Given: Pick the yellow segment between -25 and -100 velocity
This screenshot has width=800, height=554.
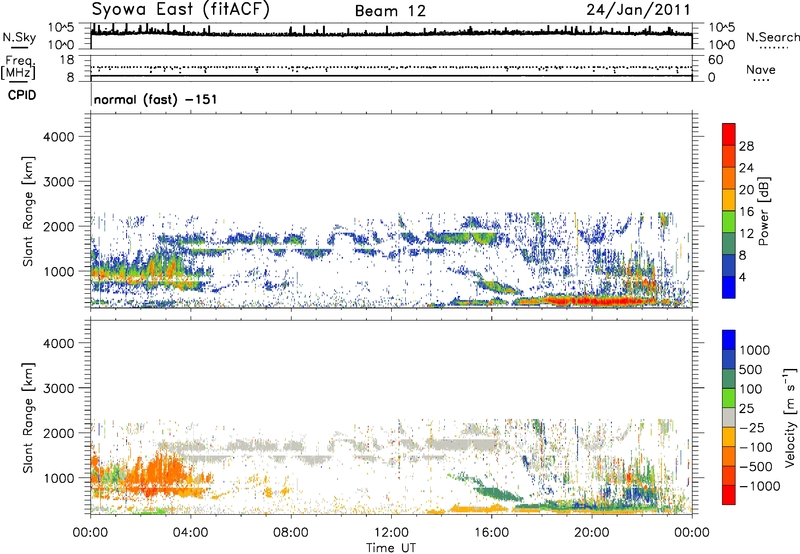Looking at the screenshot, I should pyautogui.click(x=729, y=437).
